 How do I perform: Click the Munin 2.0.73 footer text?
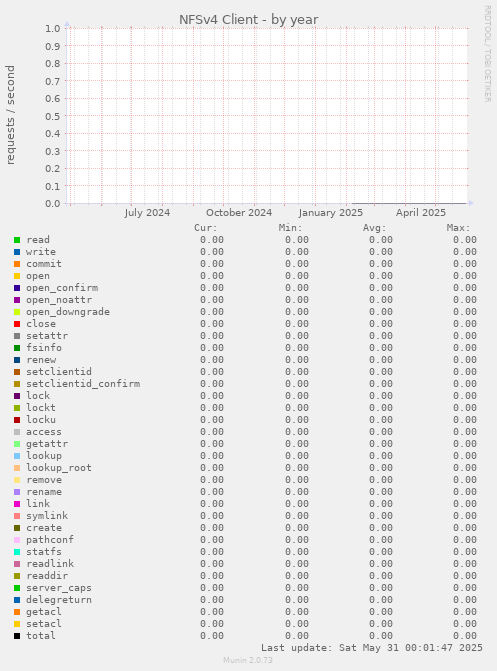(x=248, y=660)
